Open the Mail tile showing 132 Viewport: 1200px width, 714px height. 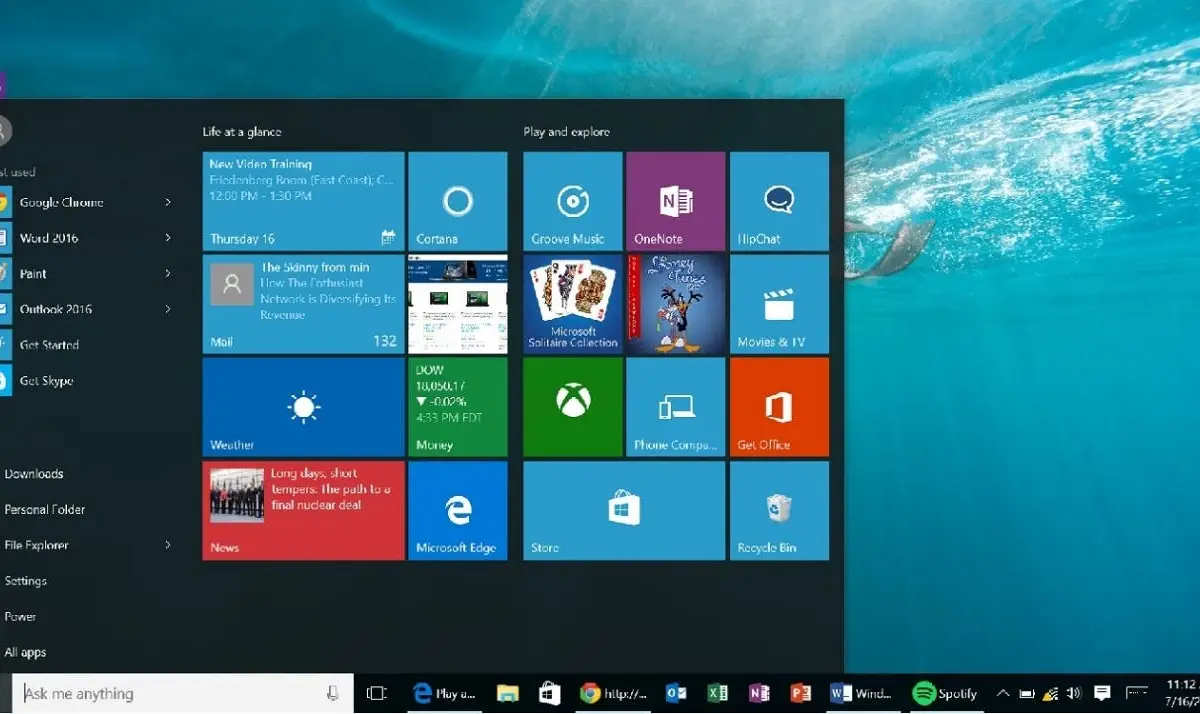click(x=304, y=304)
